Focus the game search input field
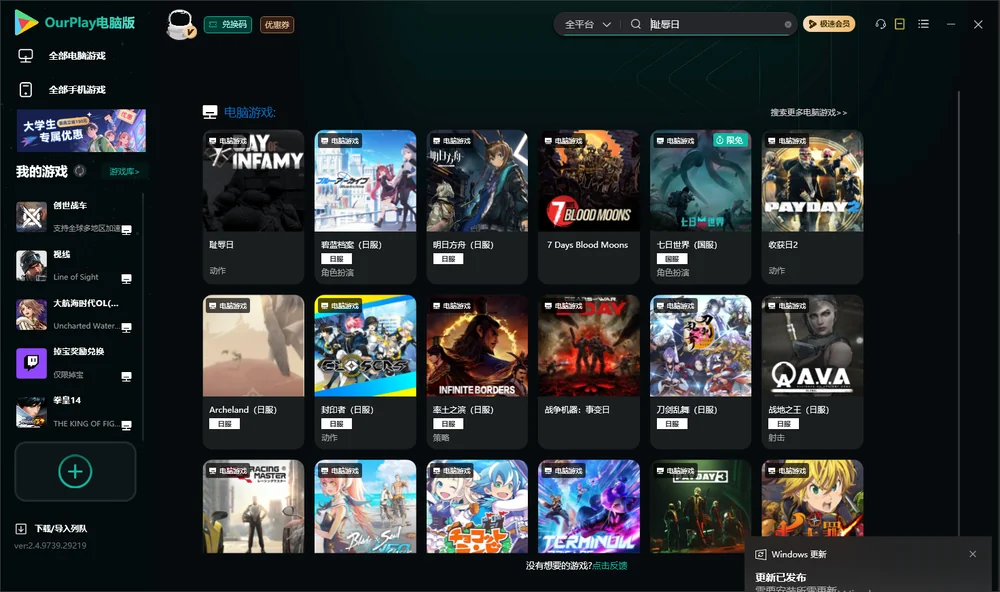Viewport: 1000px width, 592px height. [x=716, y=24]
